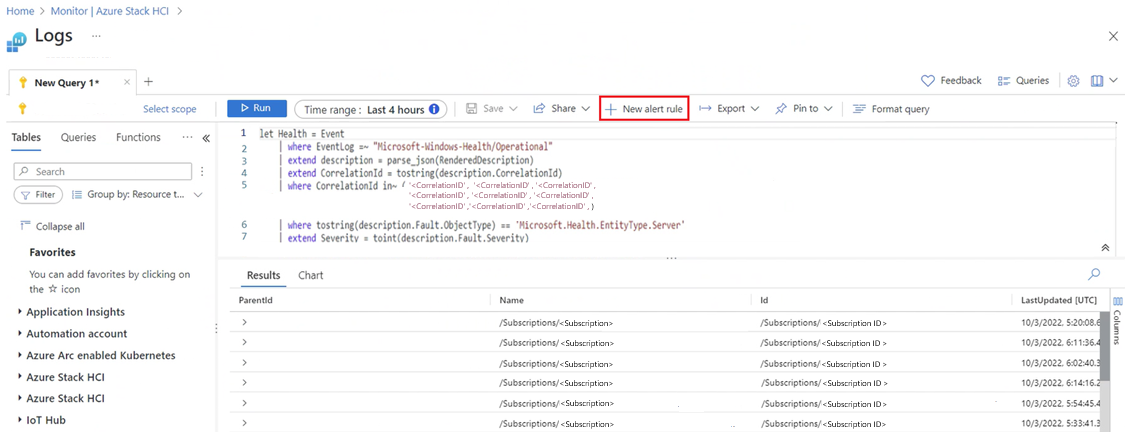Open settings gear icon
Screen dimensions: 1125x432
pos(1073,81)
